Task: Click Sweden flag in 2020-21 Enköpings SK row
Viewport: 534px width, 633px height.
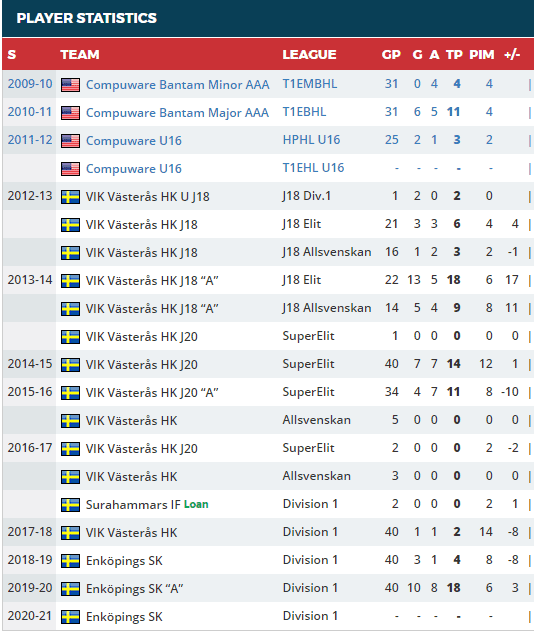Action: (70, 617)
